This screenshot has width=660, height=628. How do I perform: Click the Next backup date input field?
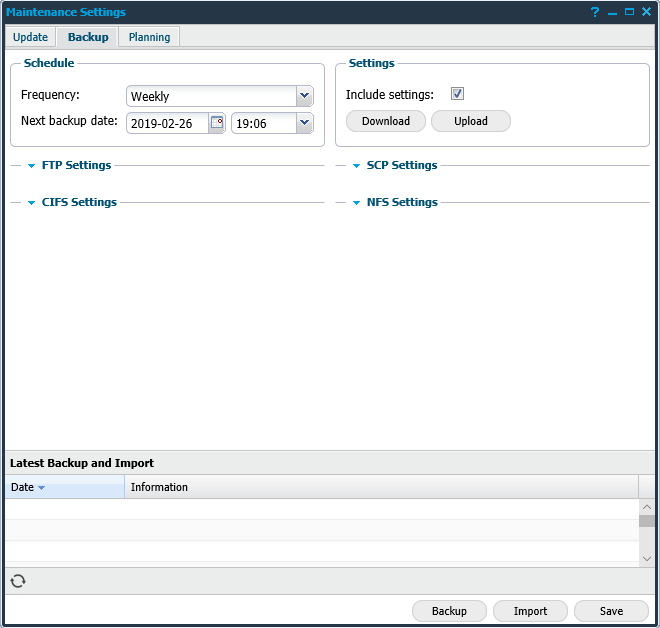point(166,123)
